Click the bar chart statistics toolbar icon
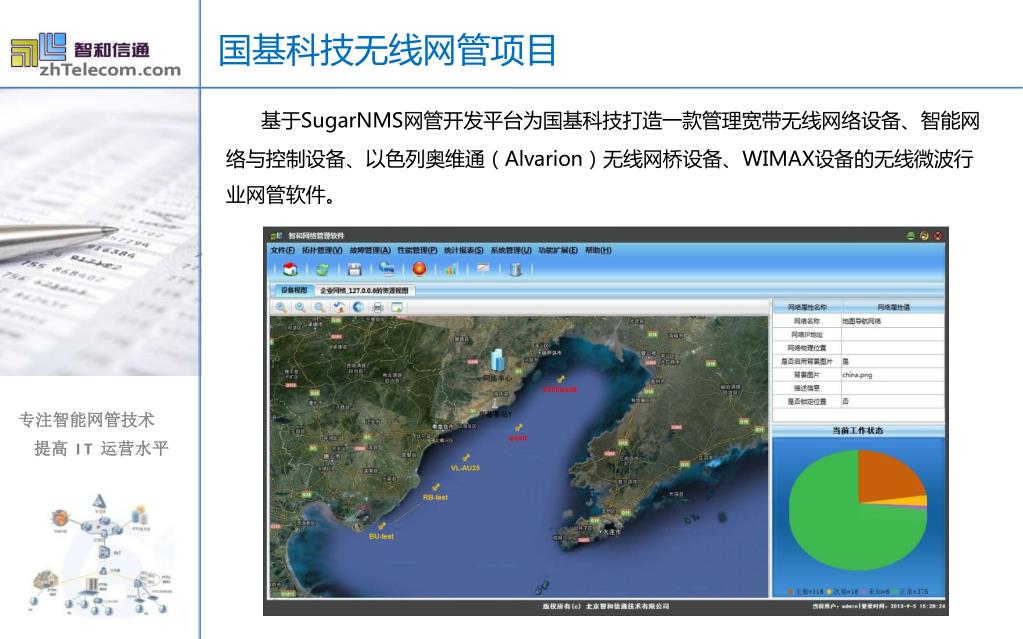Viewport: 1023px width, 639px height. pos(451,269)
